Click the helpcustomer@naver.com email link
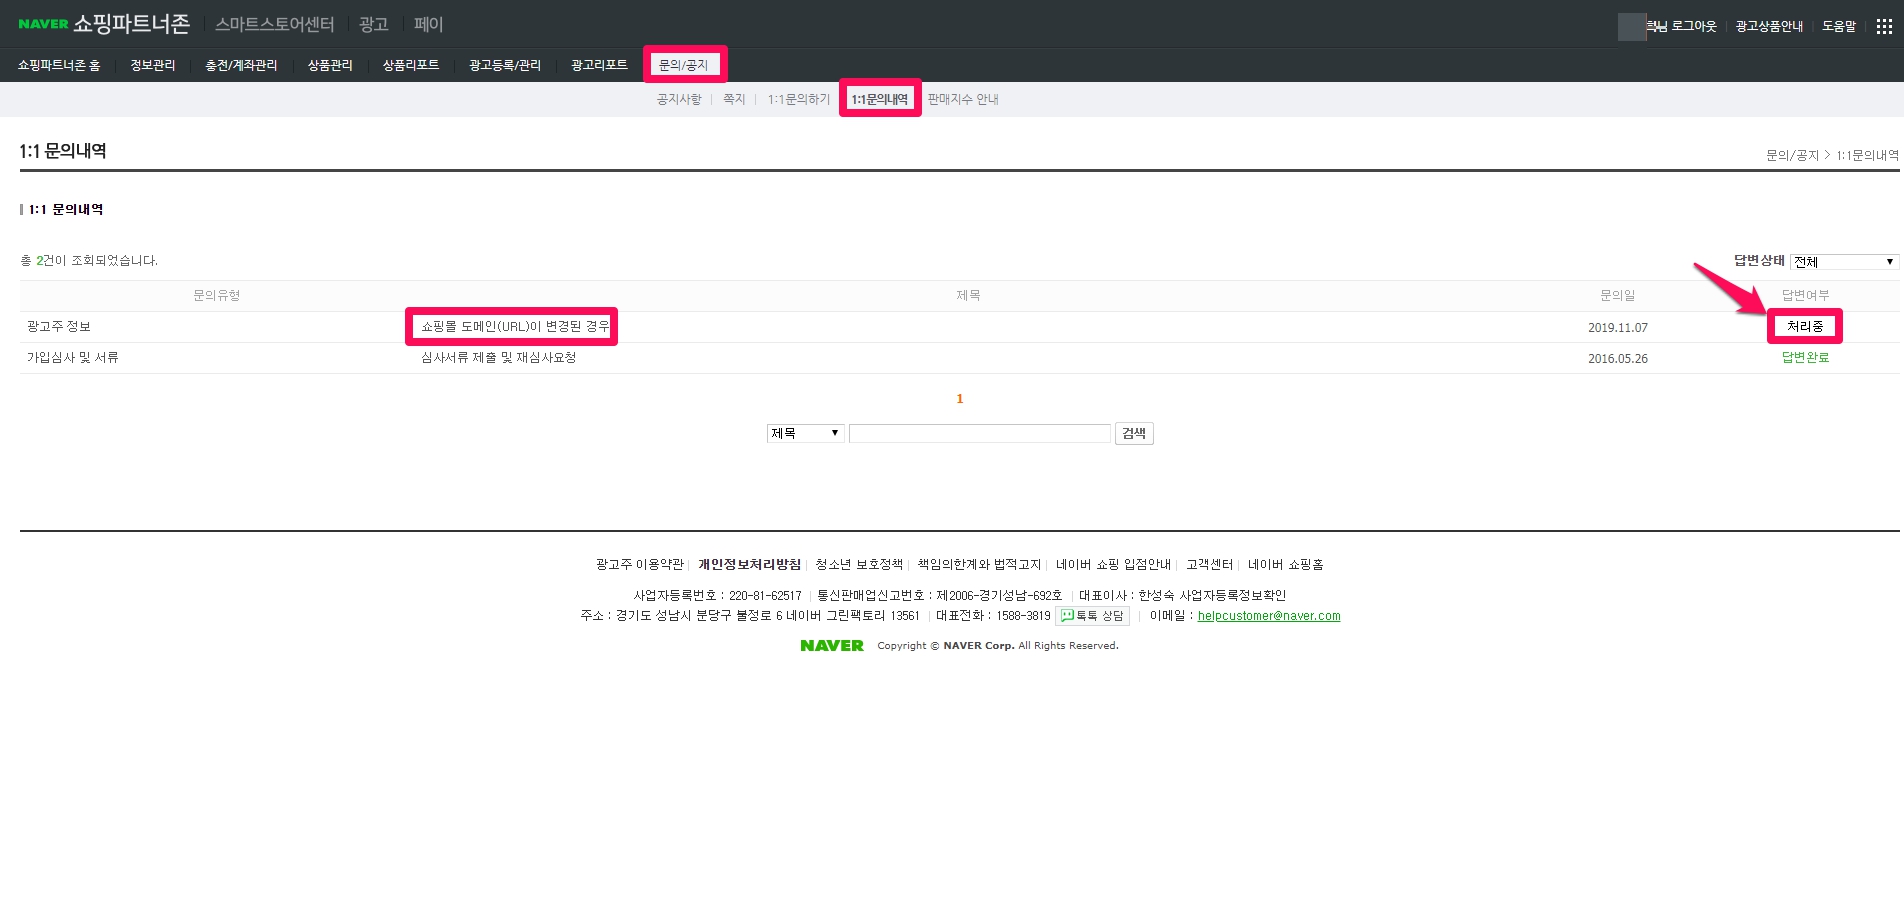Viewport: 1904px width, 907px height. coord(1268,616)
